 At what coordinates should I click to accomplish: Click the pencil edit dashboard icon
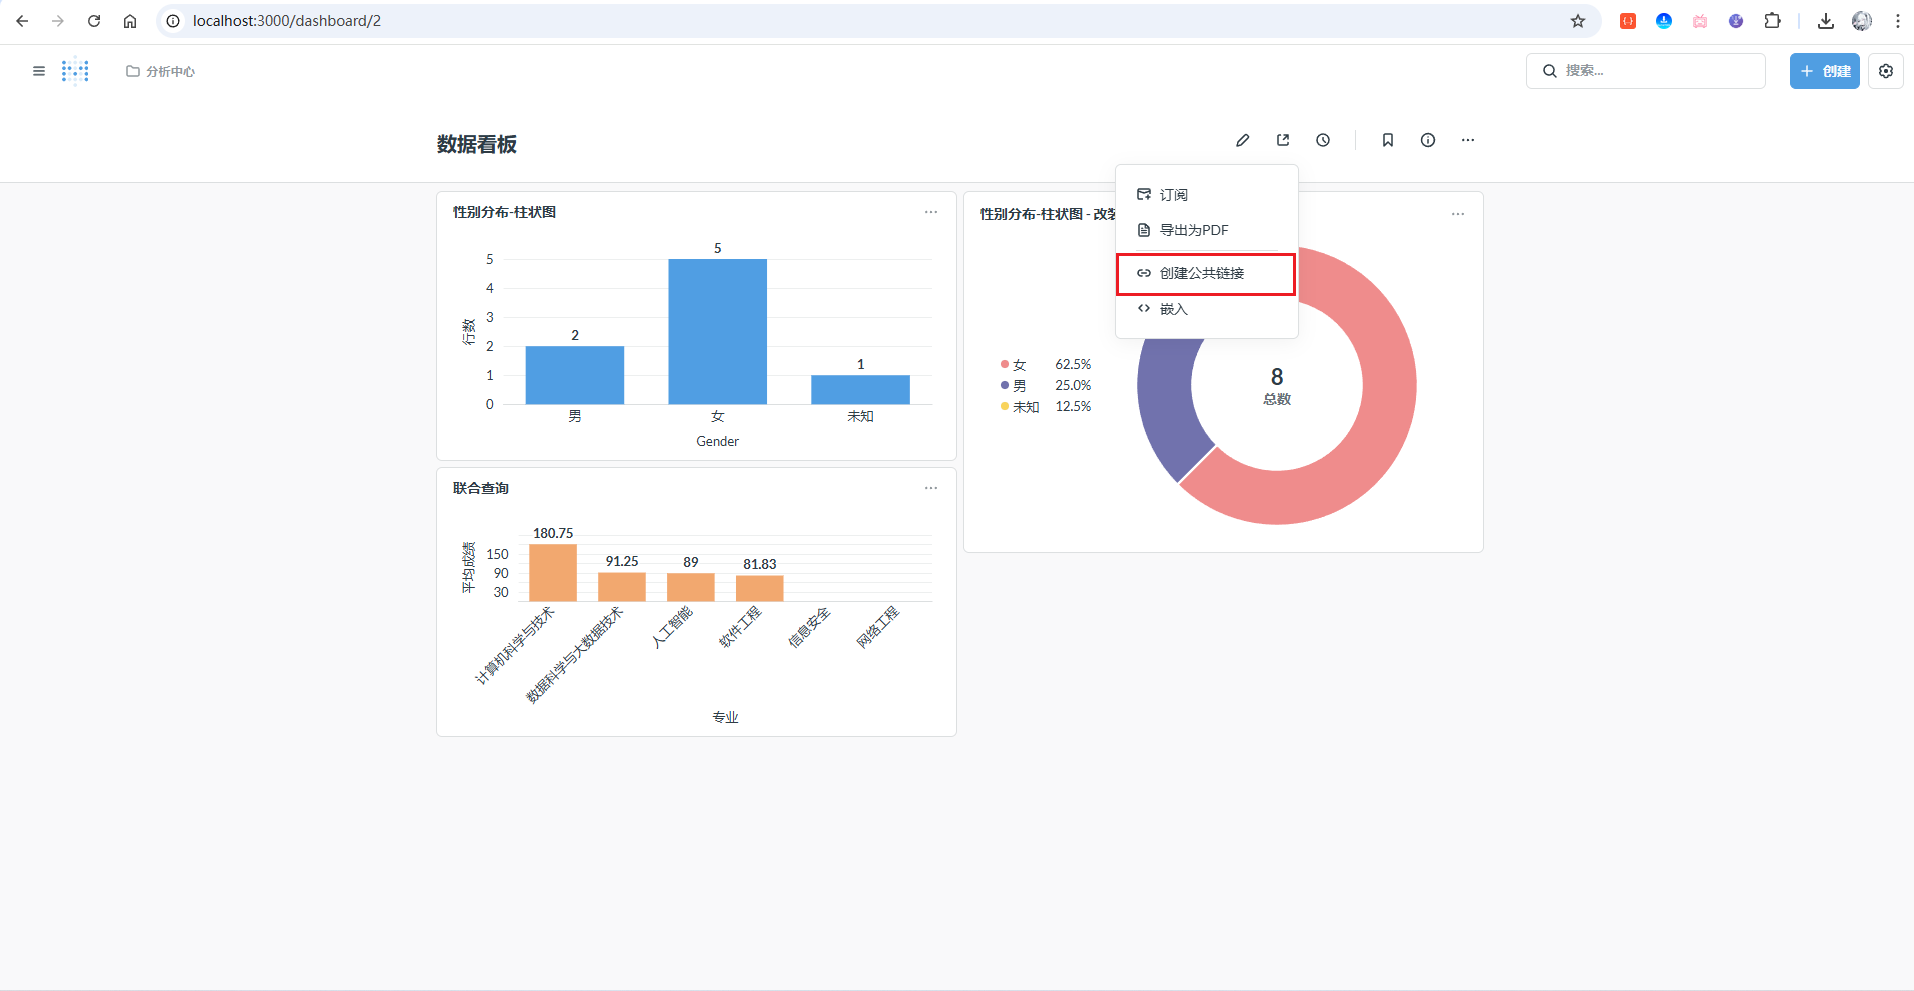[x=1242, y=140]
